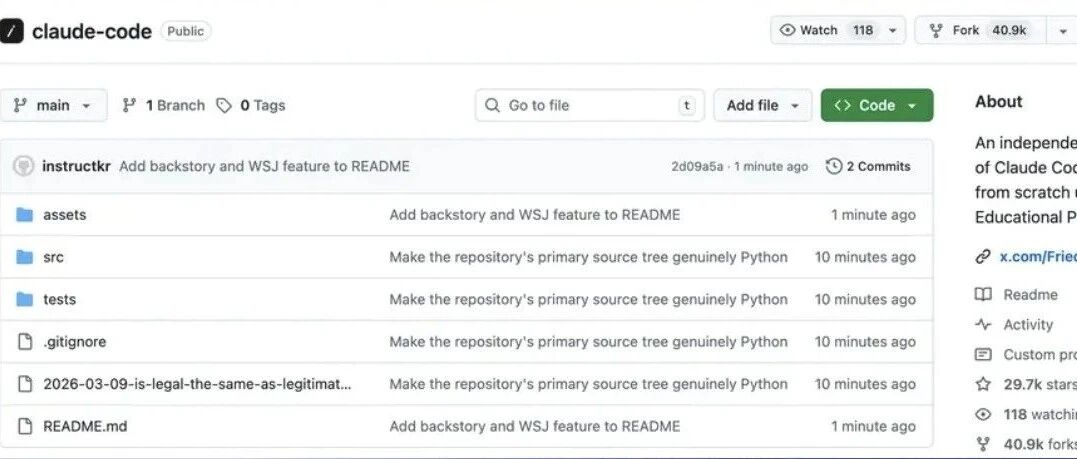Click the 1 minute ago timestamp for assets

point(873,215)
